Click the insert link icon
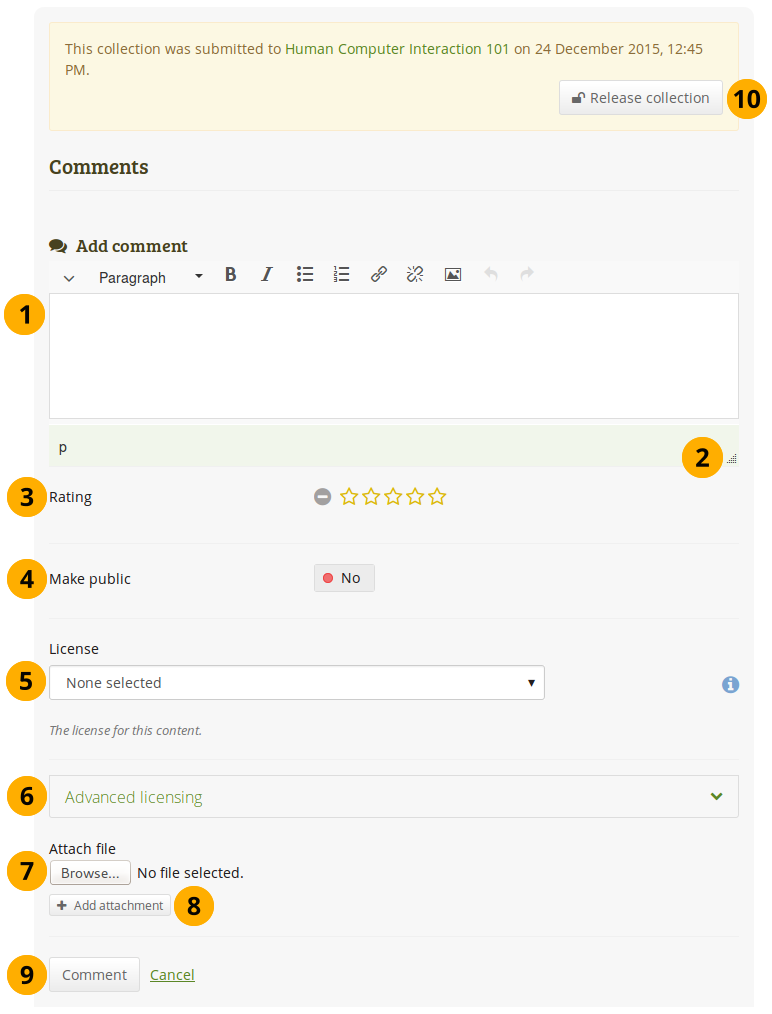The image size is (772, 1014). click(379, 274)
